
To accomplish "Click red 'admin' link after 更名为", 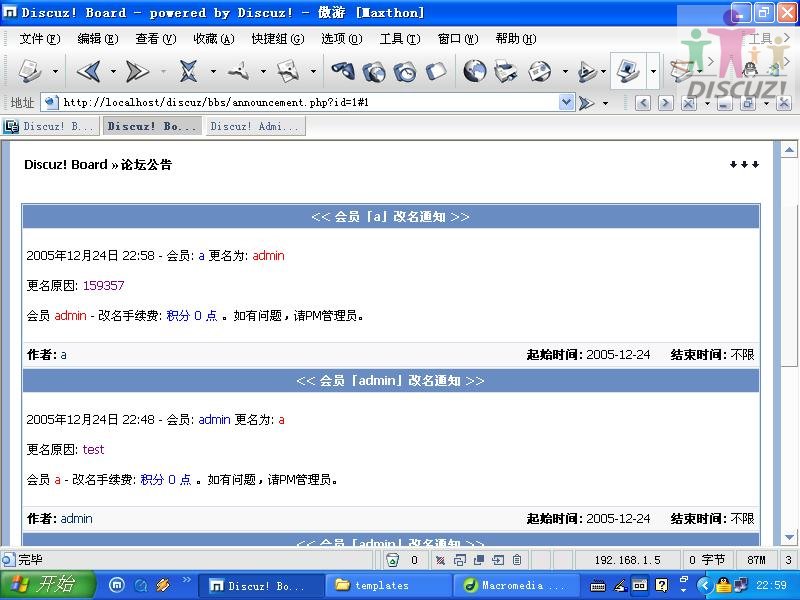I will 268,256.
